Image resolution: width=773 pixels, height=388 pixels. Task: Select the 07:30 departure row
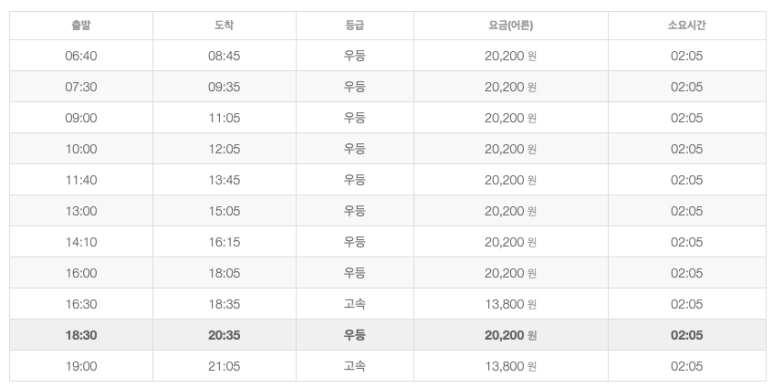pos(387,86)
